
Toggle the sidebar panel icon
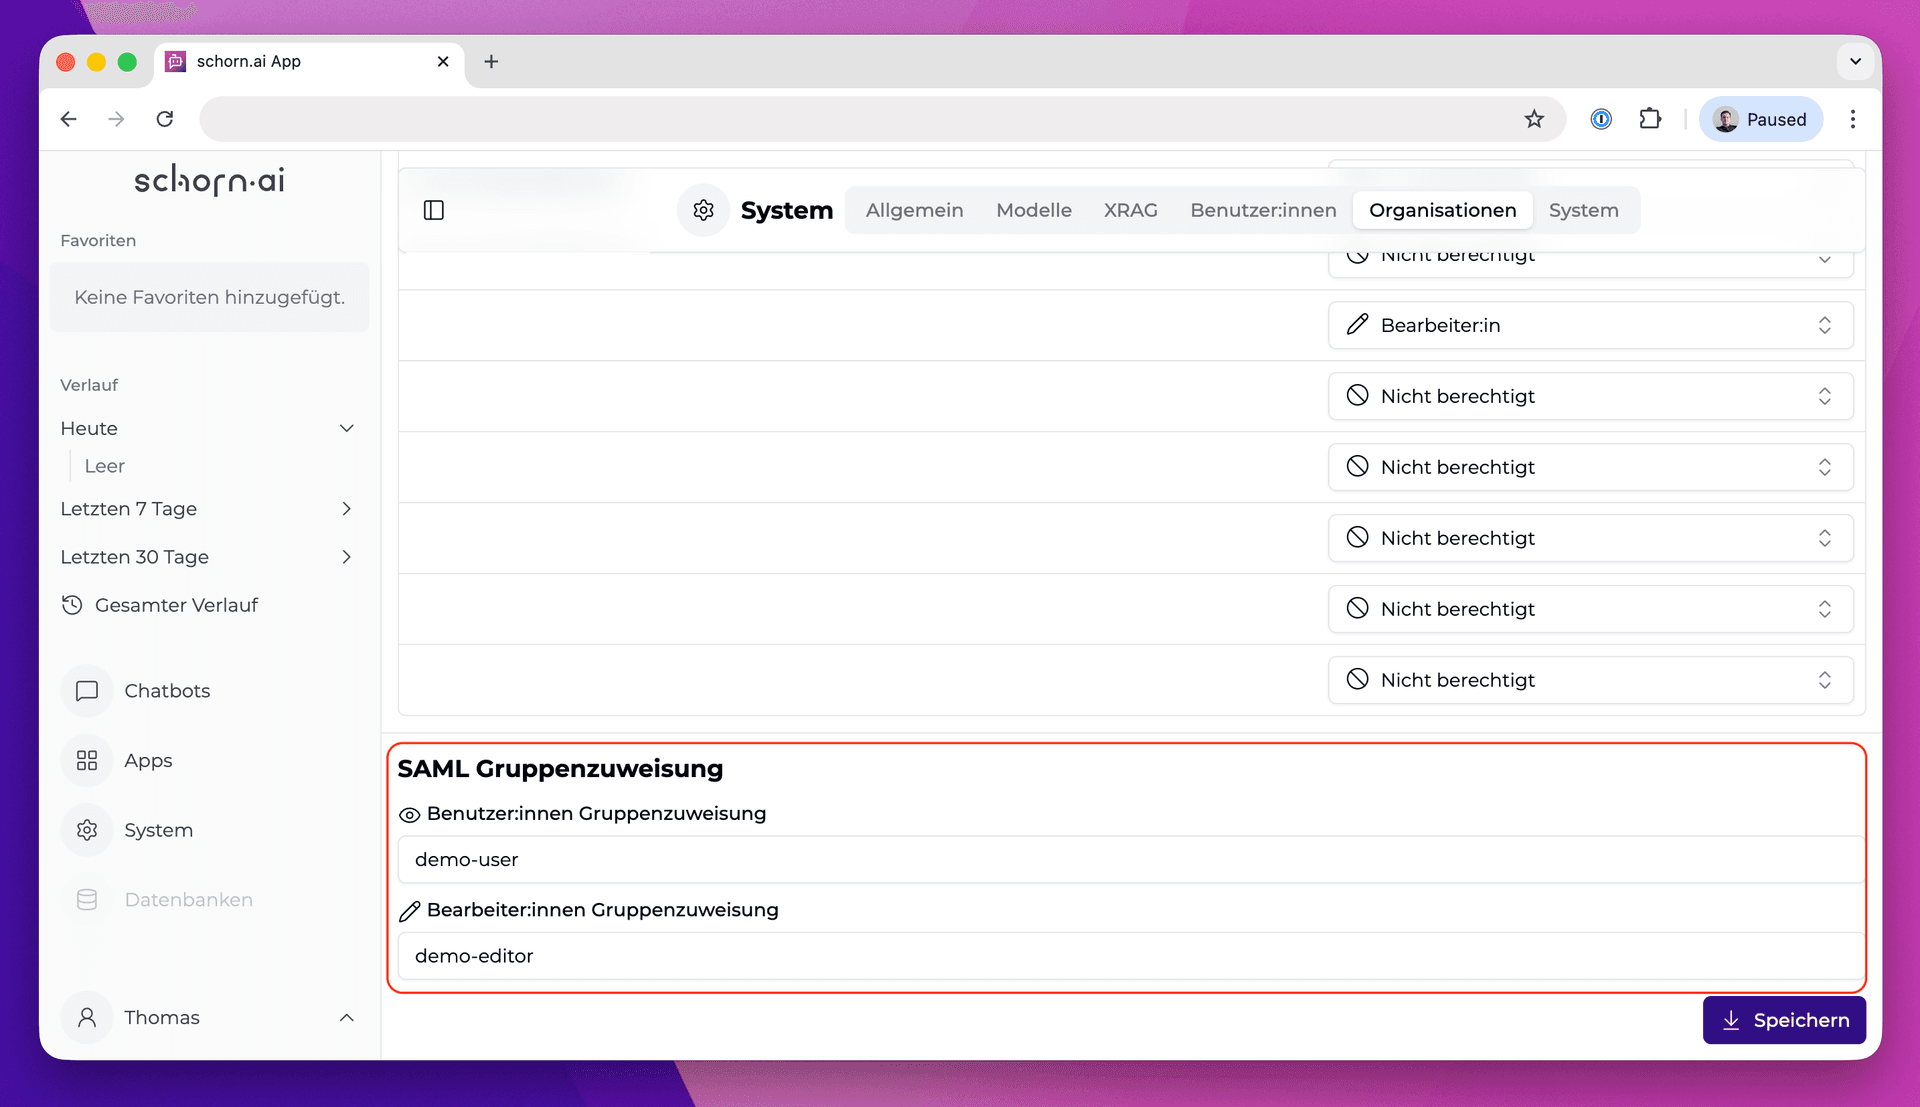click(433, 210)
